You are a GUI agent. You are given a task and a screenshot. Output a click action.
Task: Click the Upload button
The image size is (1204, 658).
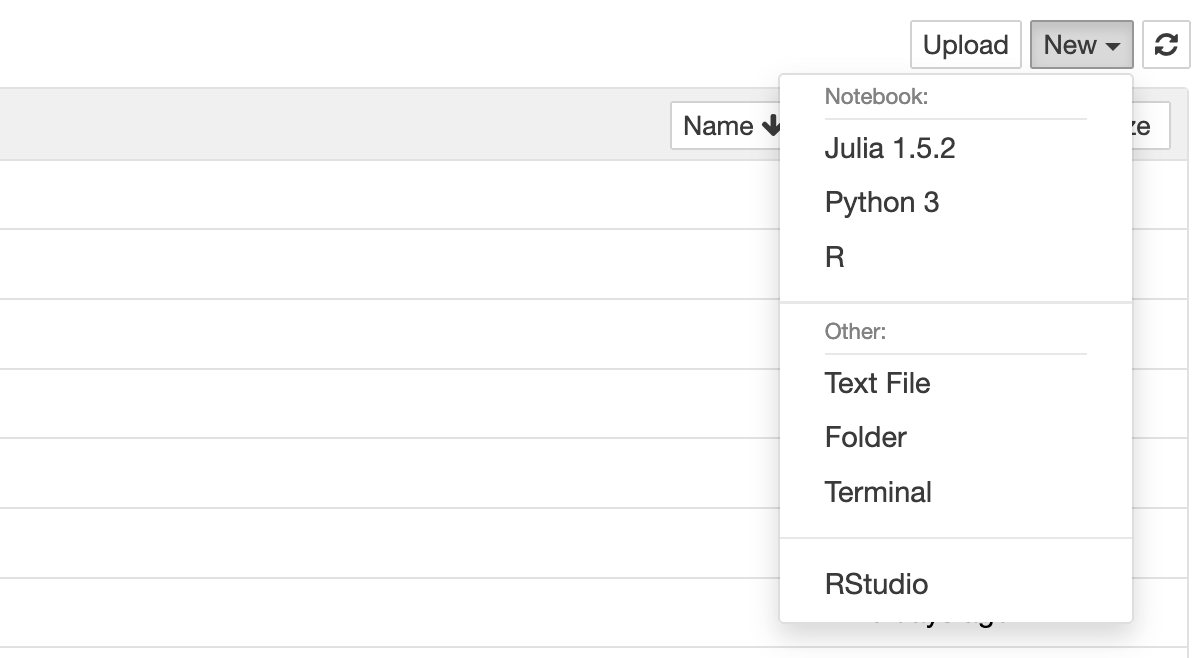pos(964,45)
